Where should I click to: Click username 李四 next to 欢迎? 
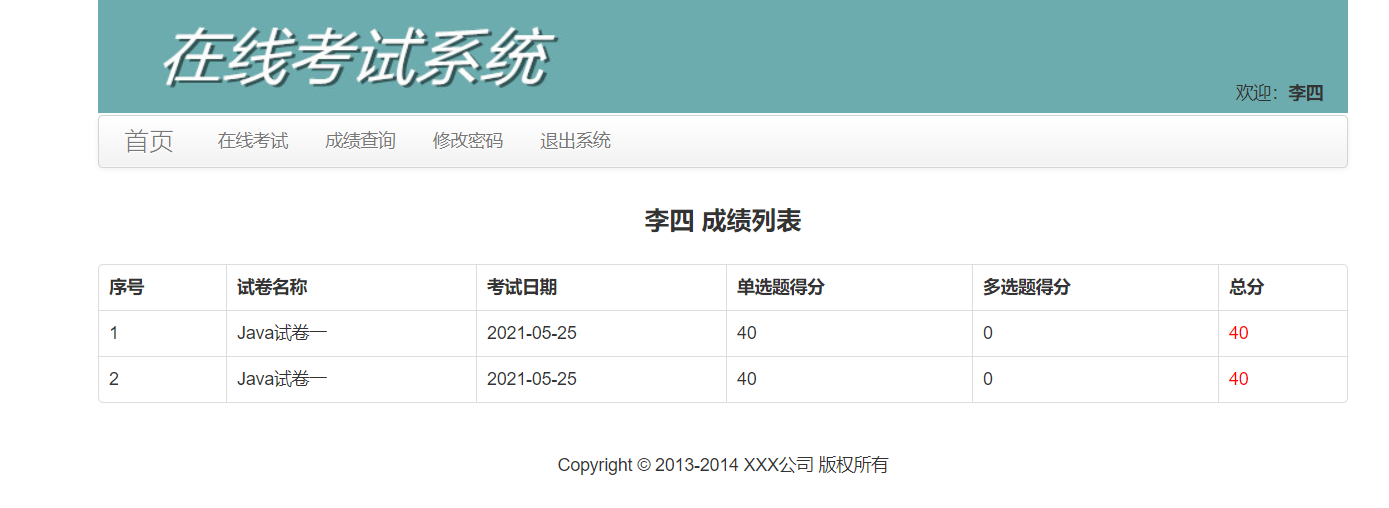[x=1305, y=93]
